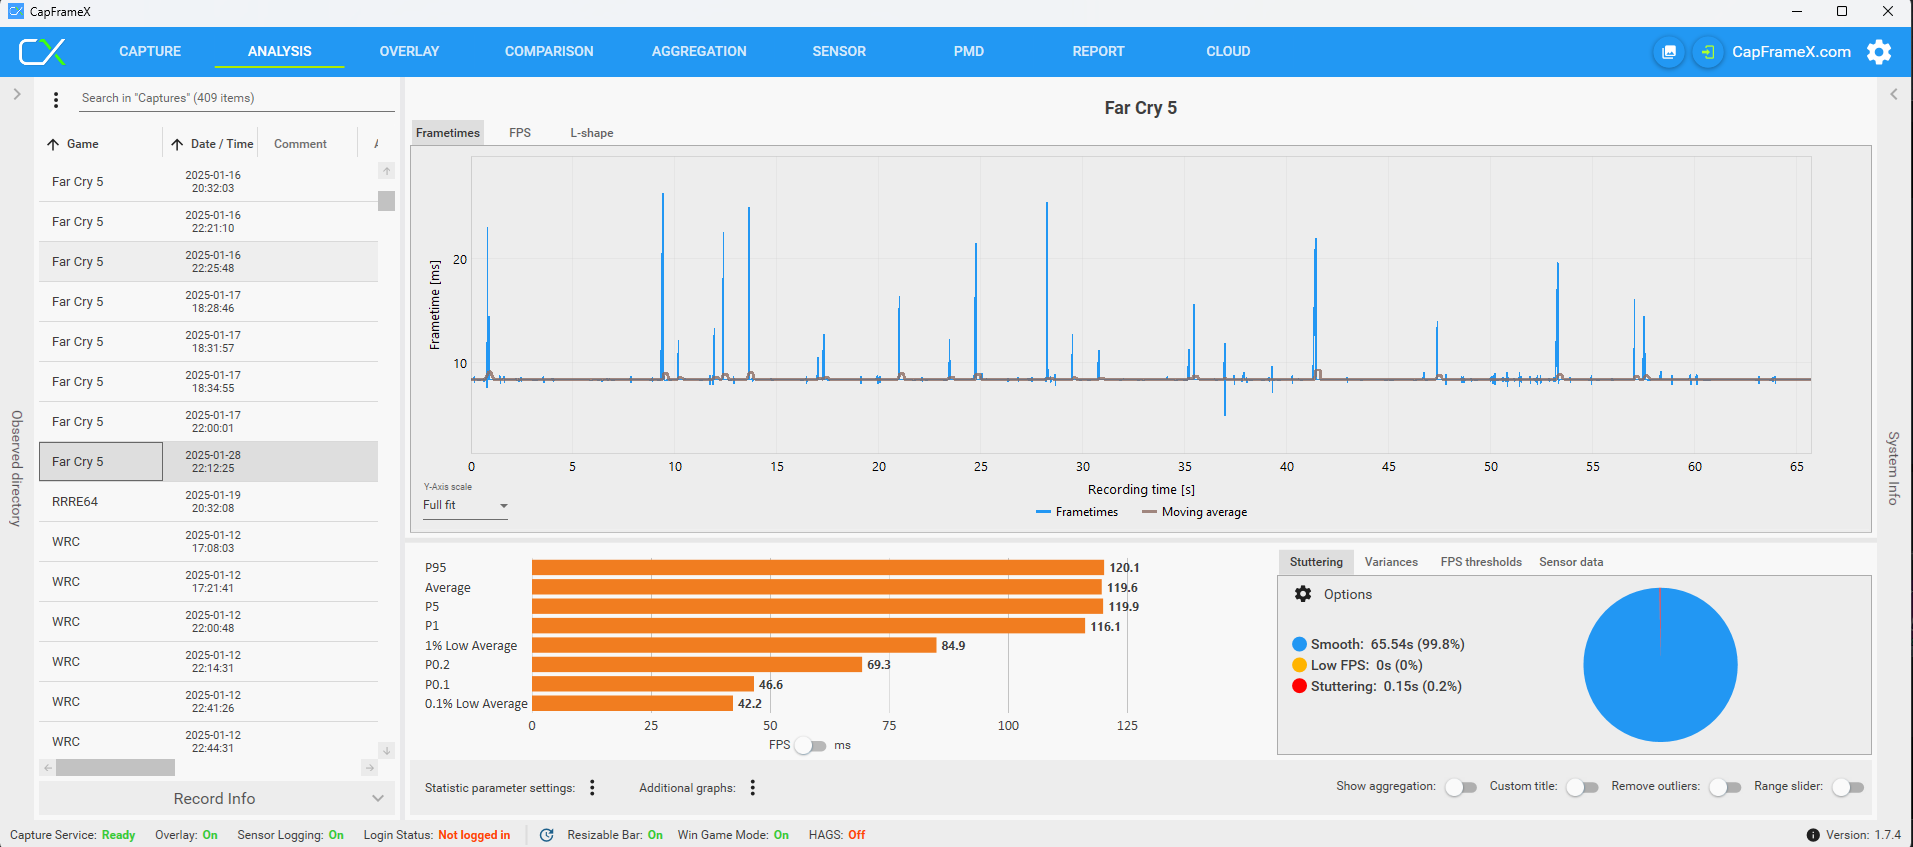
Task: Click the login icon in header
Action: pyautogui.click(x=1707, y=52)
